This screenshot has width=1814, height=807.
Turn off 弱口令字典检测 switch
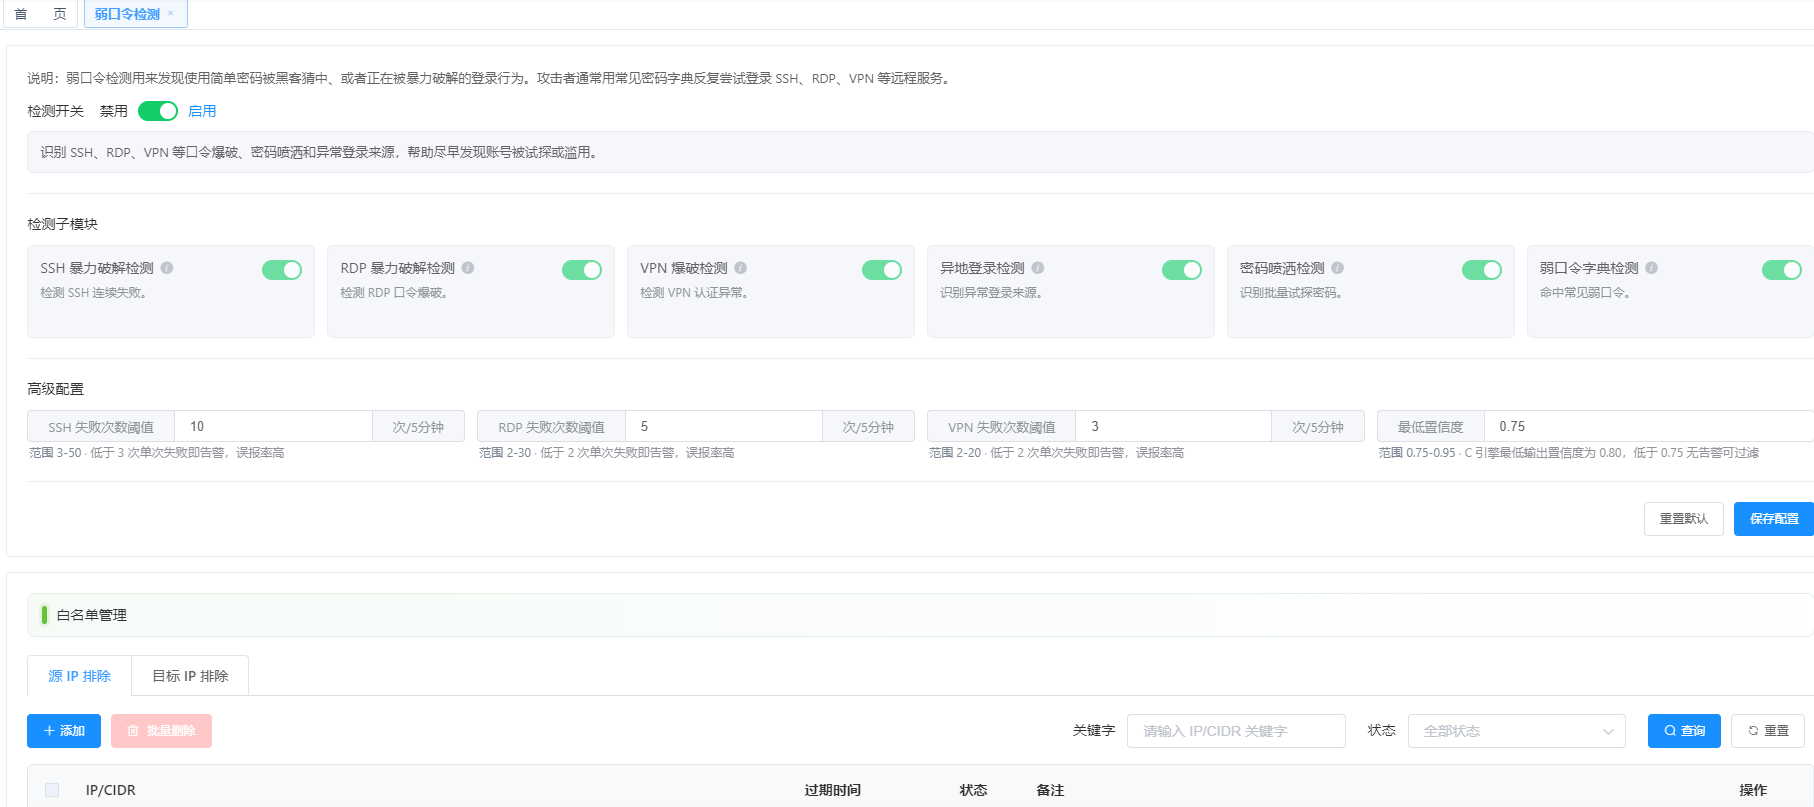pos(1782,270)
